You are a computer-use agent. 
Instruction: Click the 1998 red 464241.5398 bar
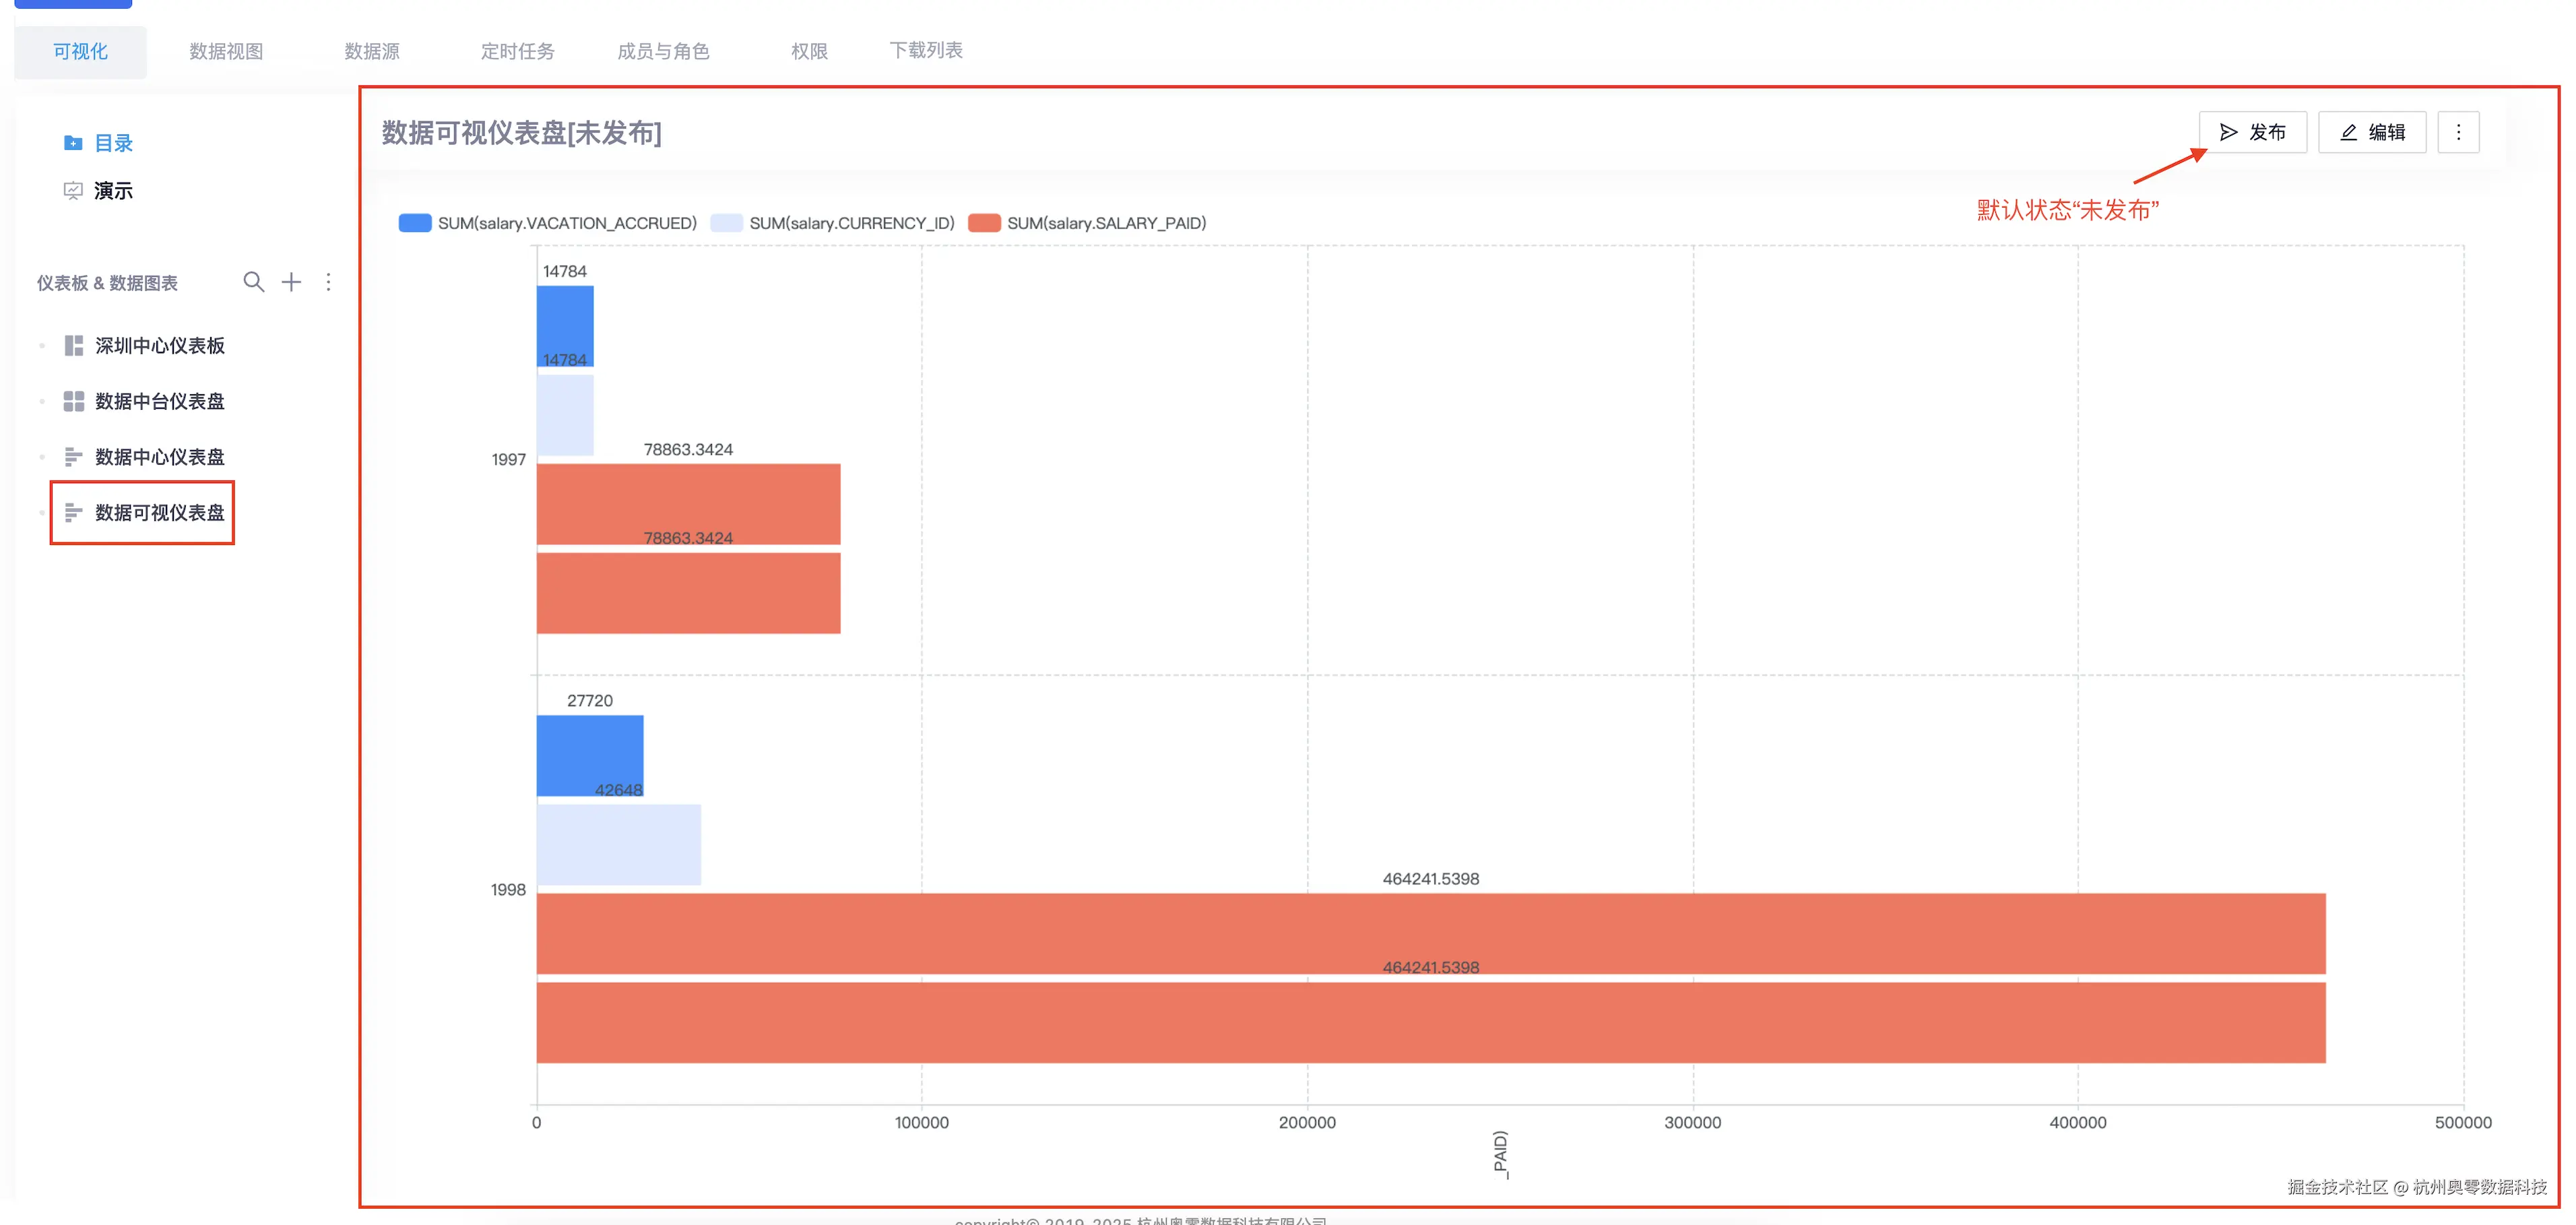coord(1430,932)
